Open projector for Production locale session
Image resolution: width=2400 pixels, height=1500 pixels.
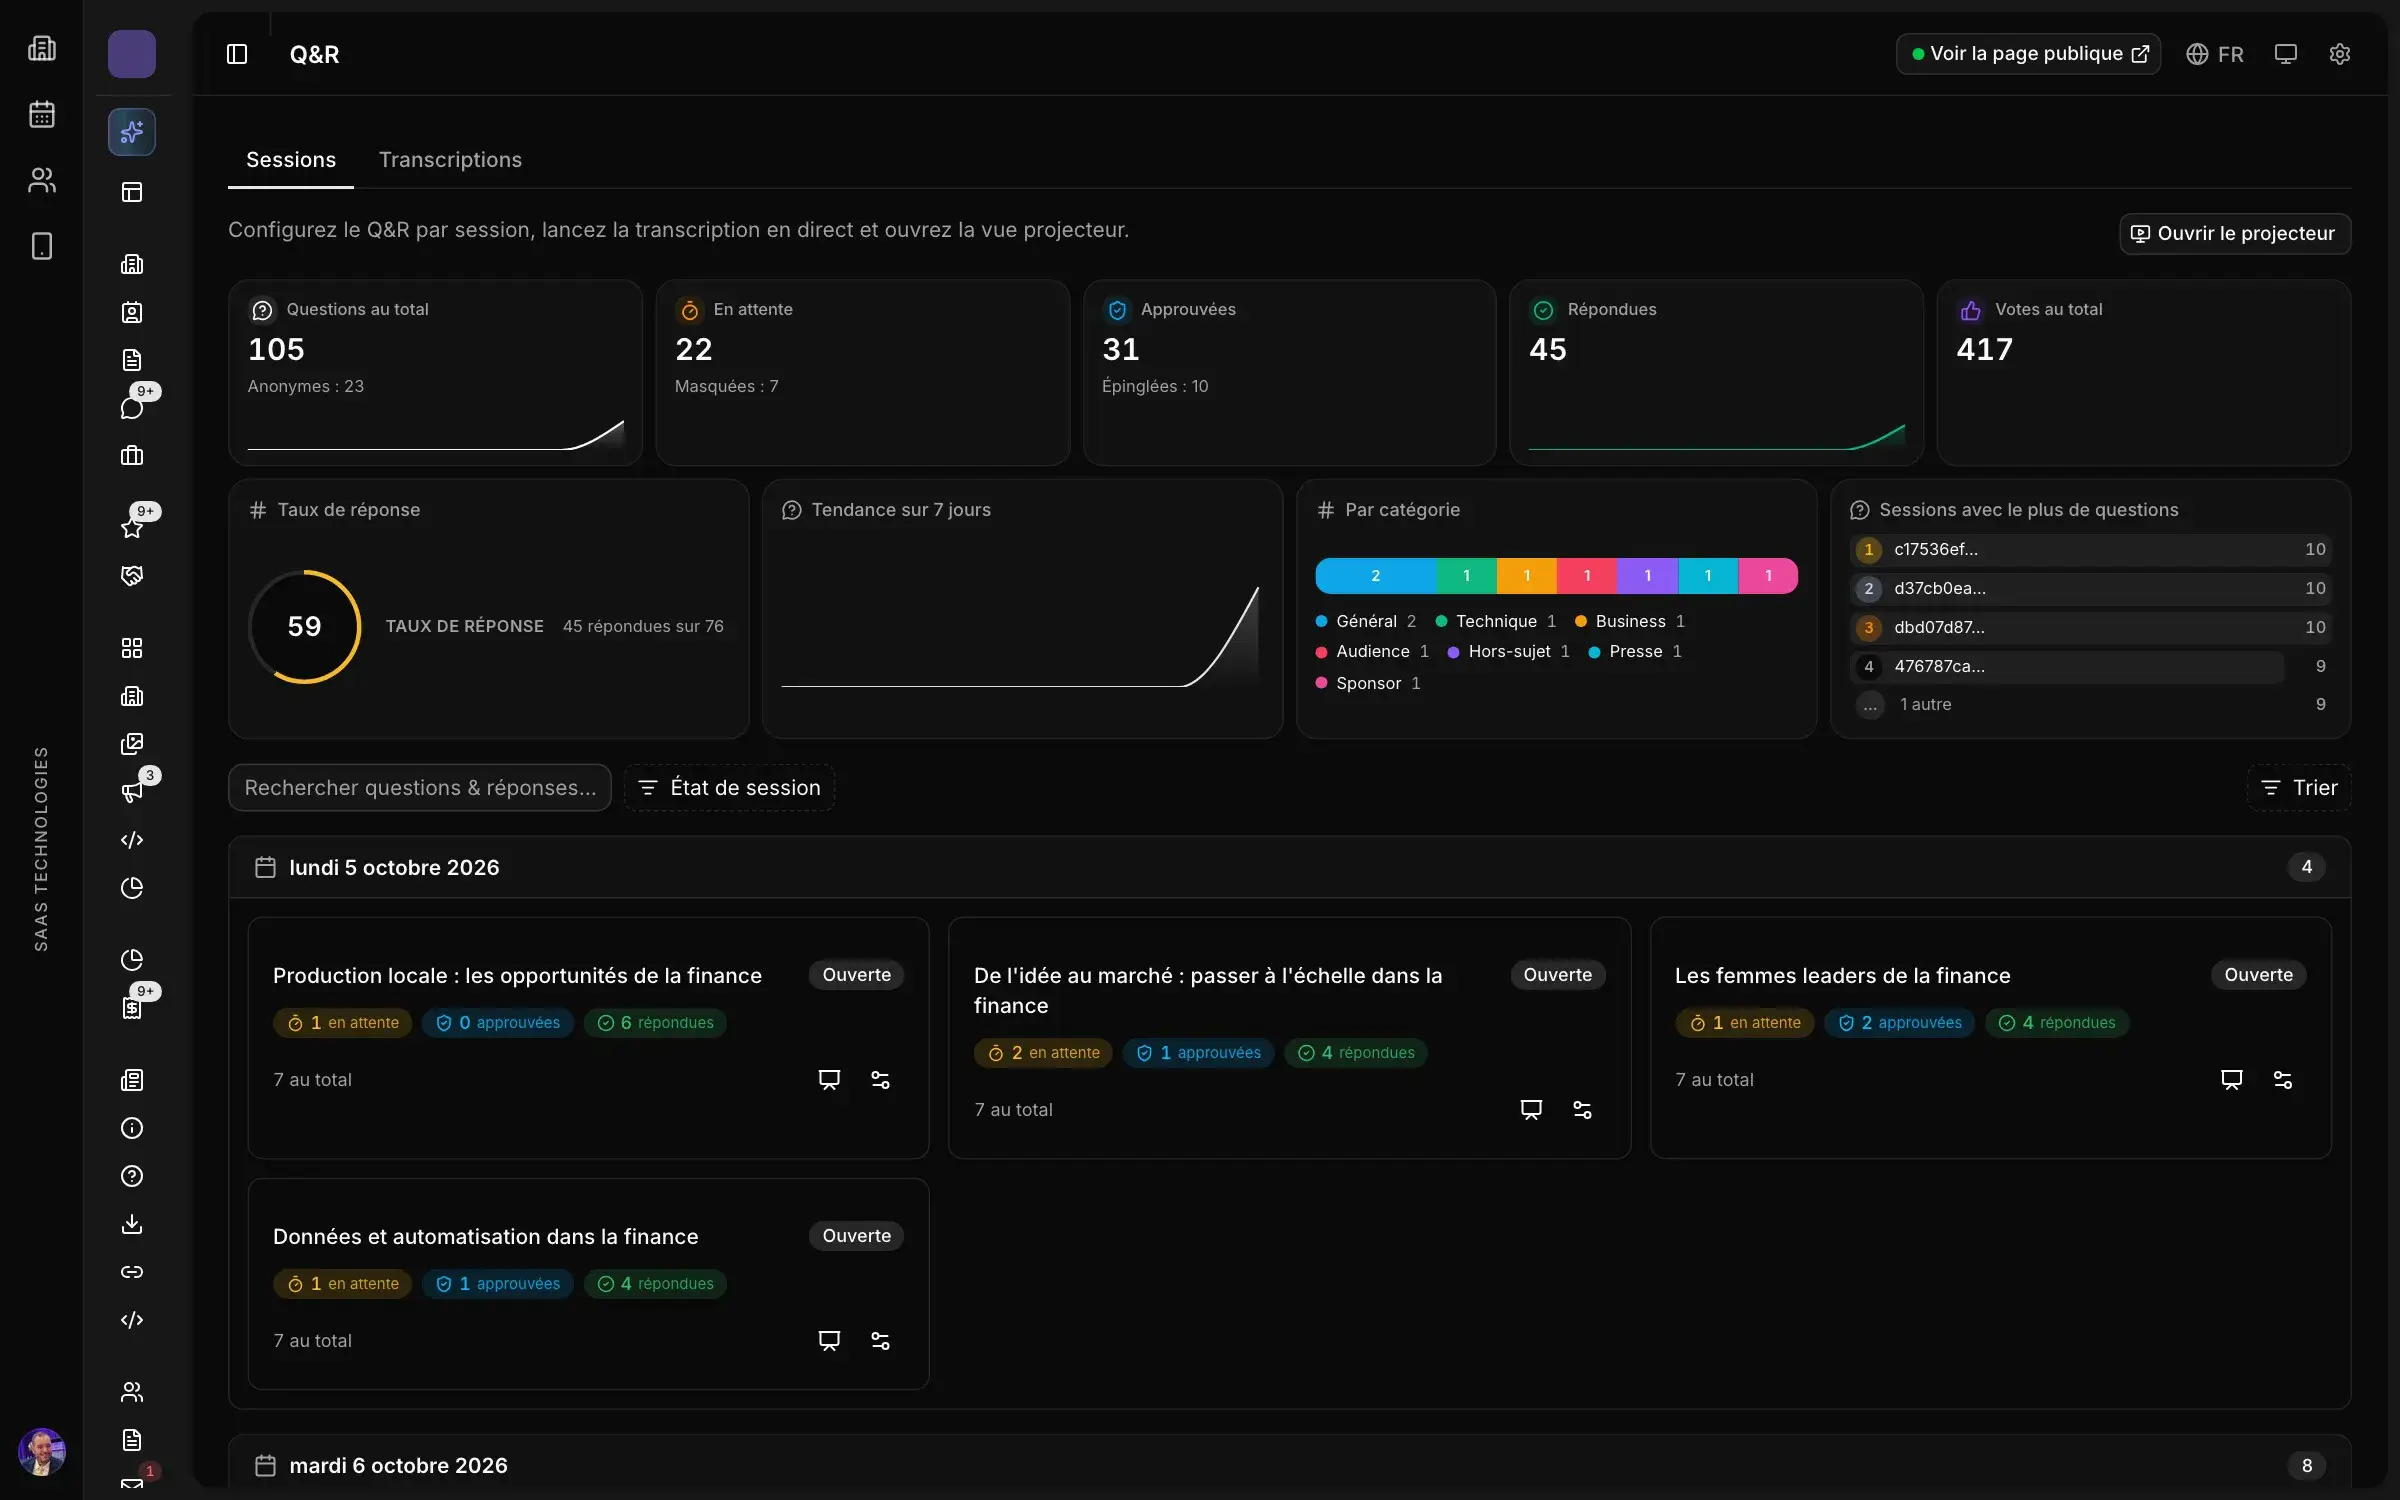829,1080
